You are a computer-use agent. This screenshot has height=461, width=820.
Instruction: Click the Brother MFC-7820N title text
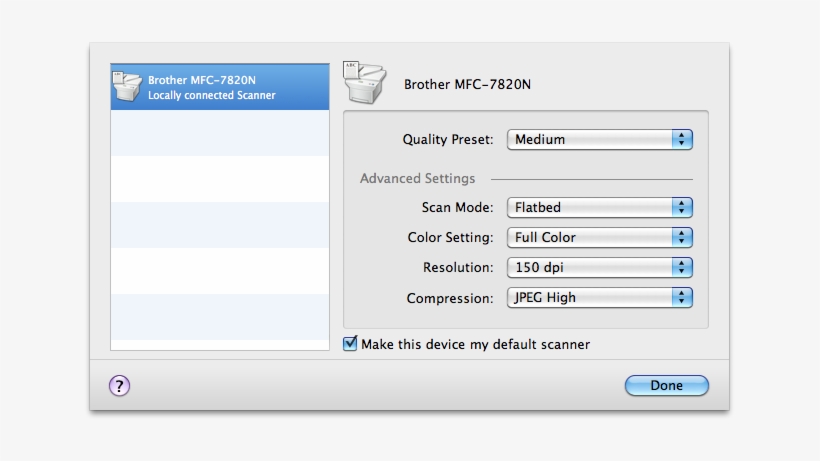[467, 84]
